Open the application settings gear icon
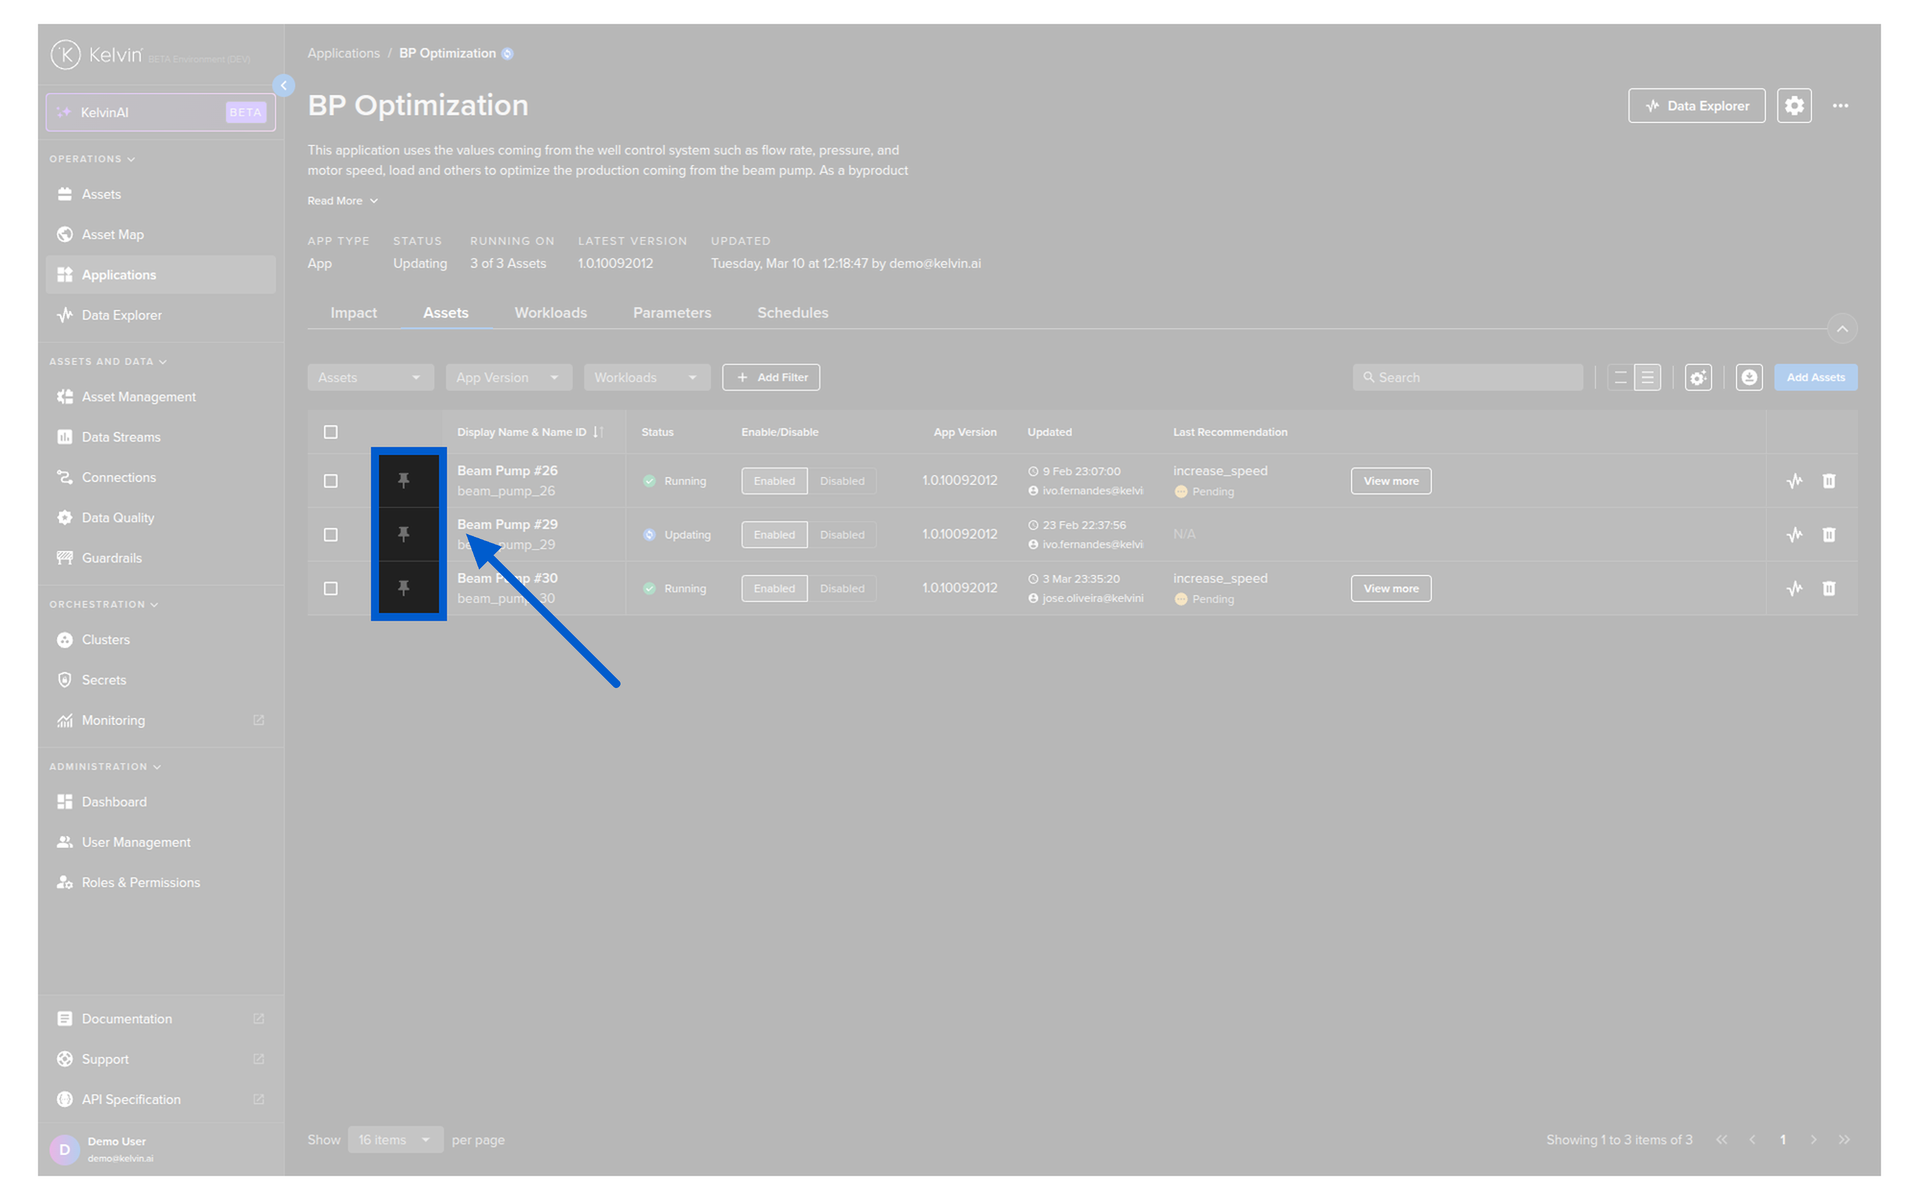The width and height of the screenshot is (1920, 1200). [x=1794, y=106]
